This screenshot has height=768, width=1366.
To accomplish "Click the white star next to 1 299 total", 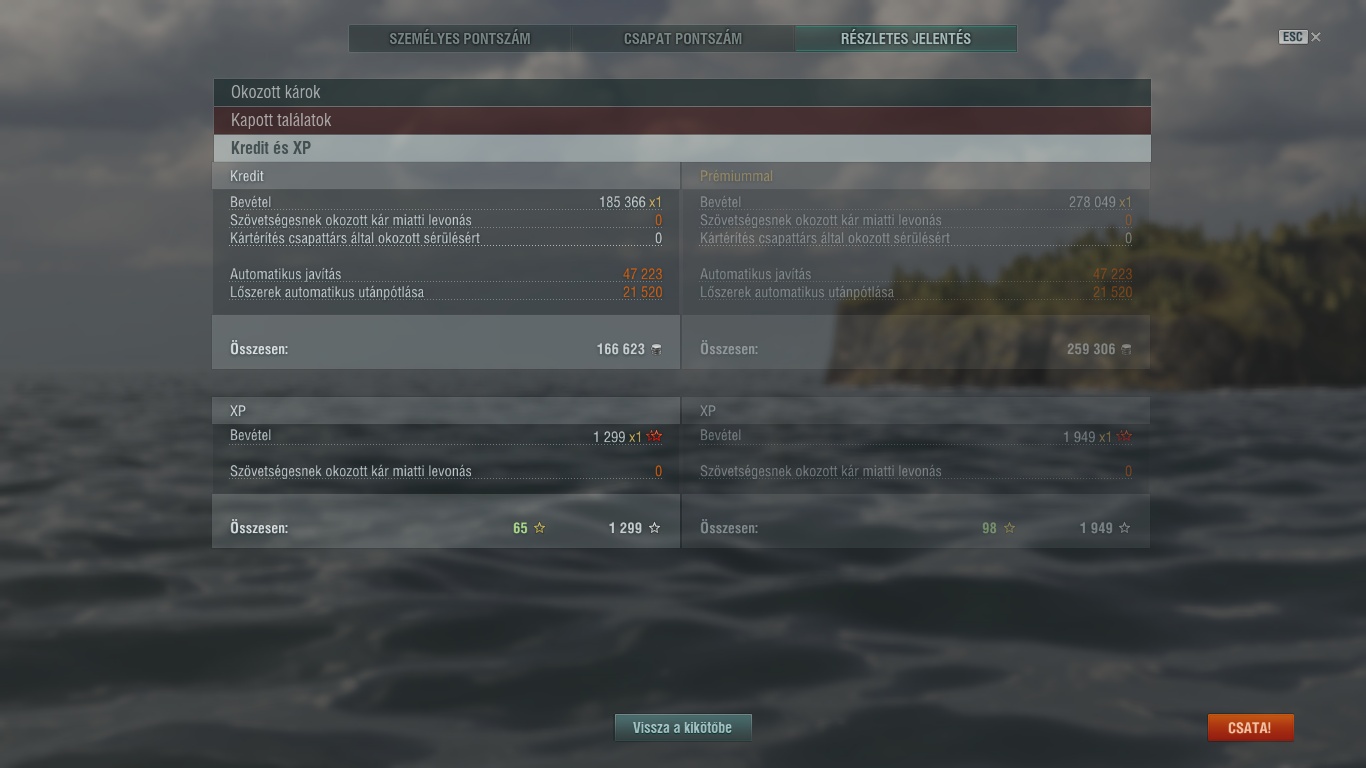I will 655,528.
